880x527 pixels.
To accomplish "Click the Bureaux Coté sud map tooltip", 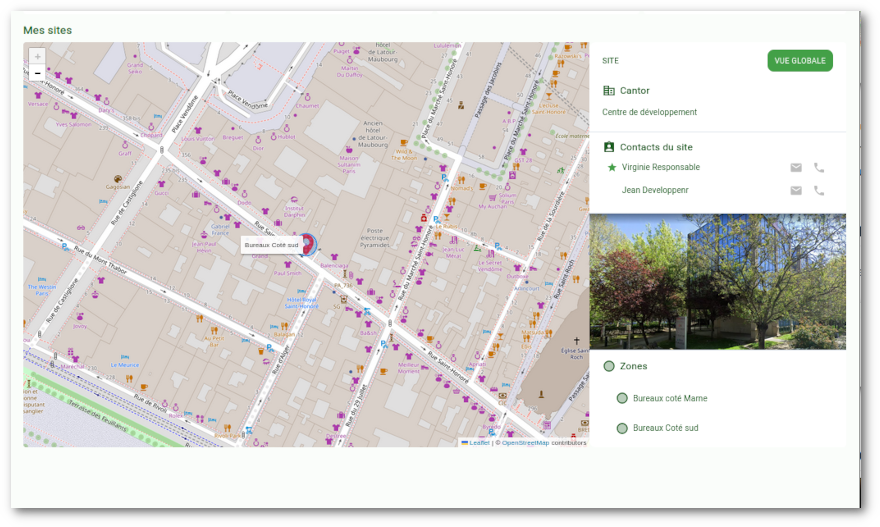I will [271, 245].
